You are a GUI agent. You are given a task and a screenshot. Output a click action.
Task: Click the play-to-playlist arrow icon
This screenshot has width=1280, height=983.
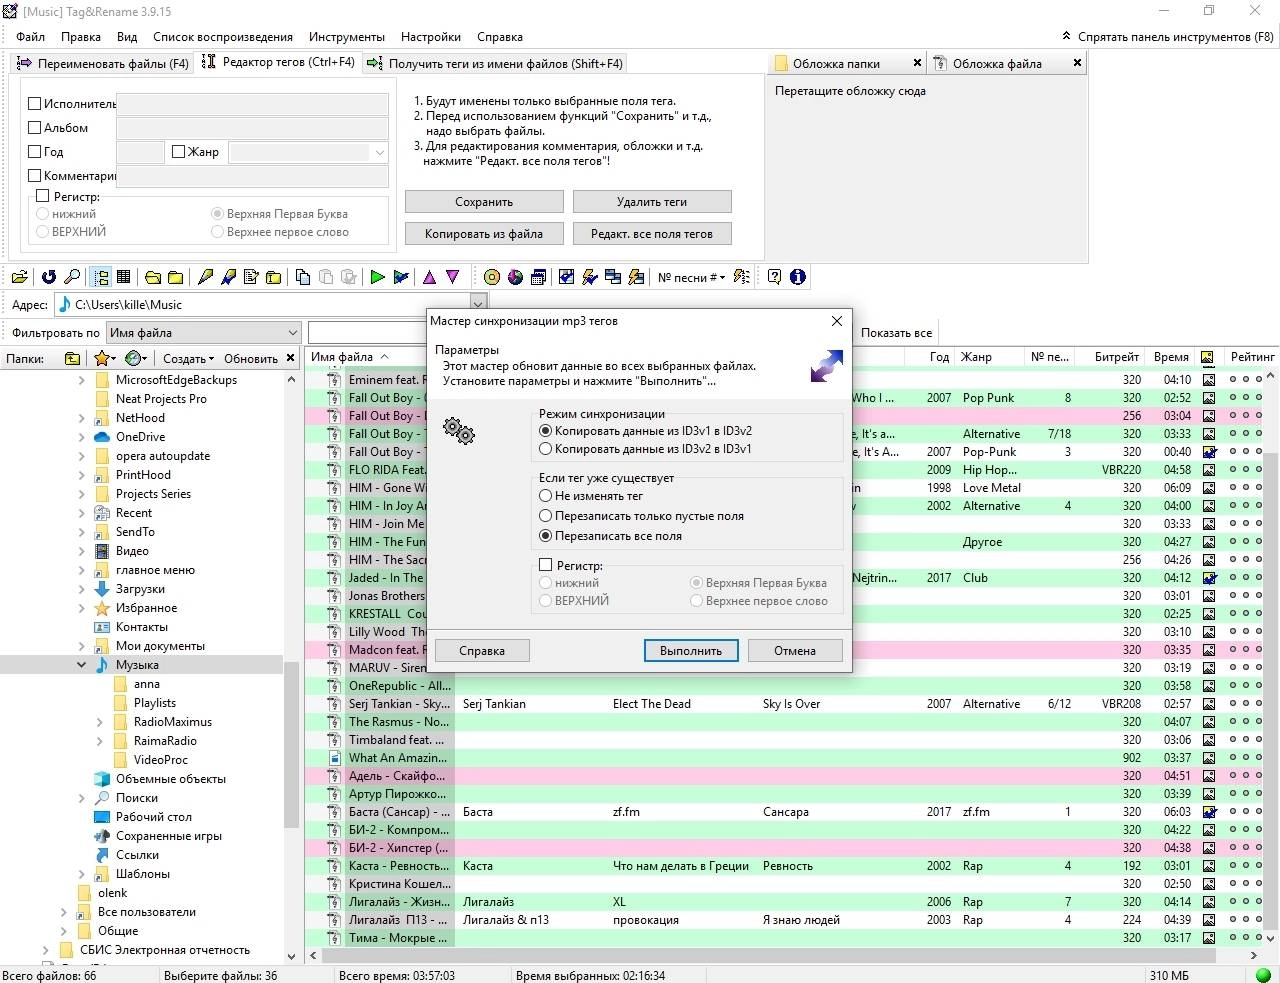point(401,277)
